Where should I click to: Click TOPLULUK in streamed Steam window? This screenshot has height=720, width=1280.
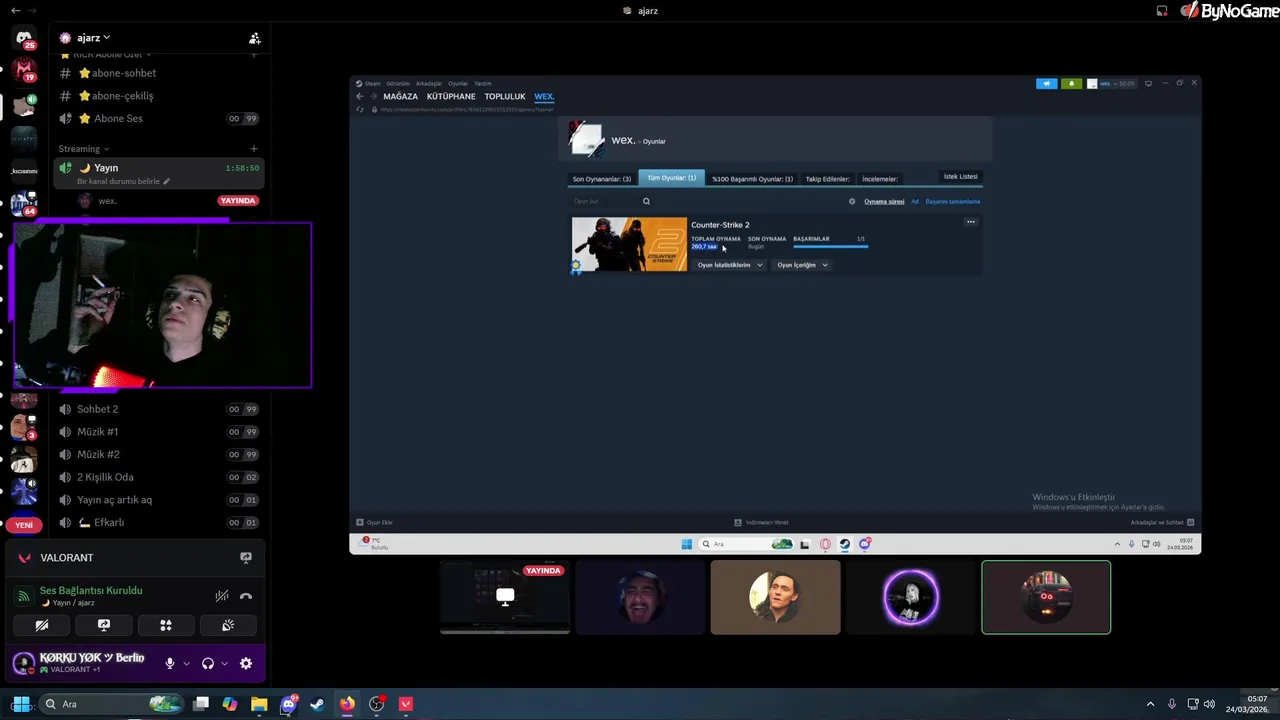[505, 97]
